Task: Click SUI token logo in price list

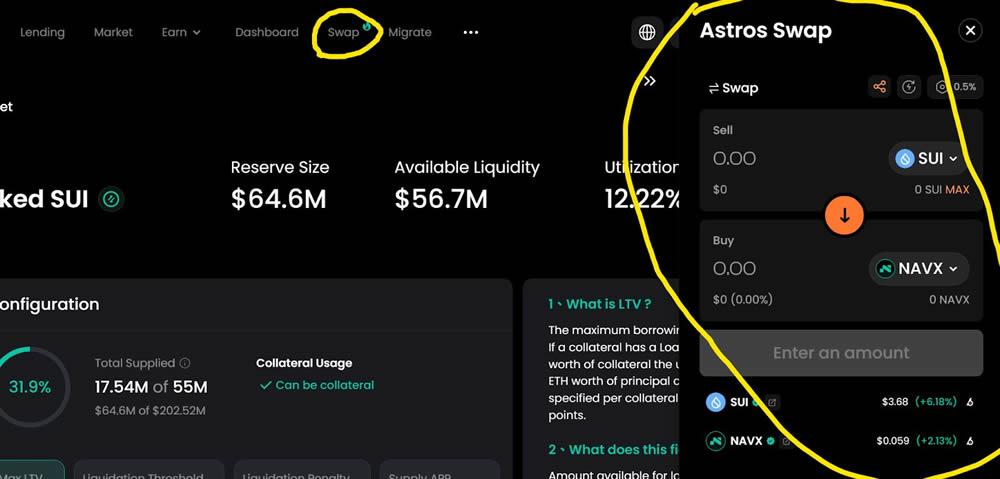Action: click(716, 402)
